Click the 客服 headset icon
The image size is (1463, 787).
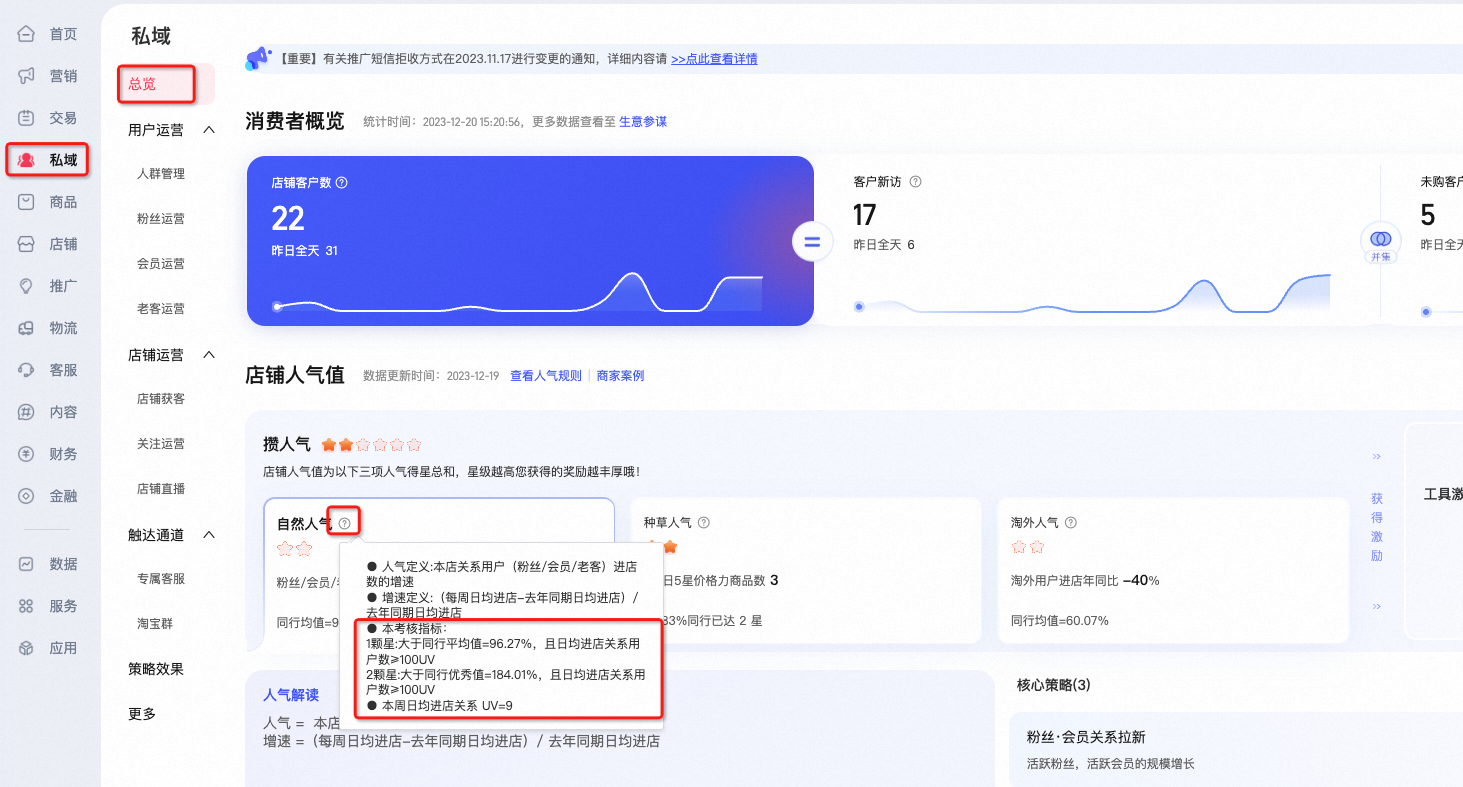pos(27,370)
